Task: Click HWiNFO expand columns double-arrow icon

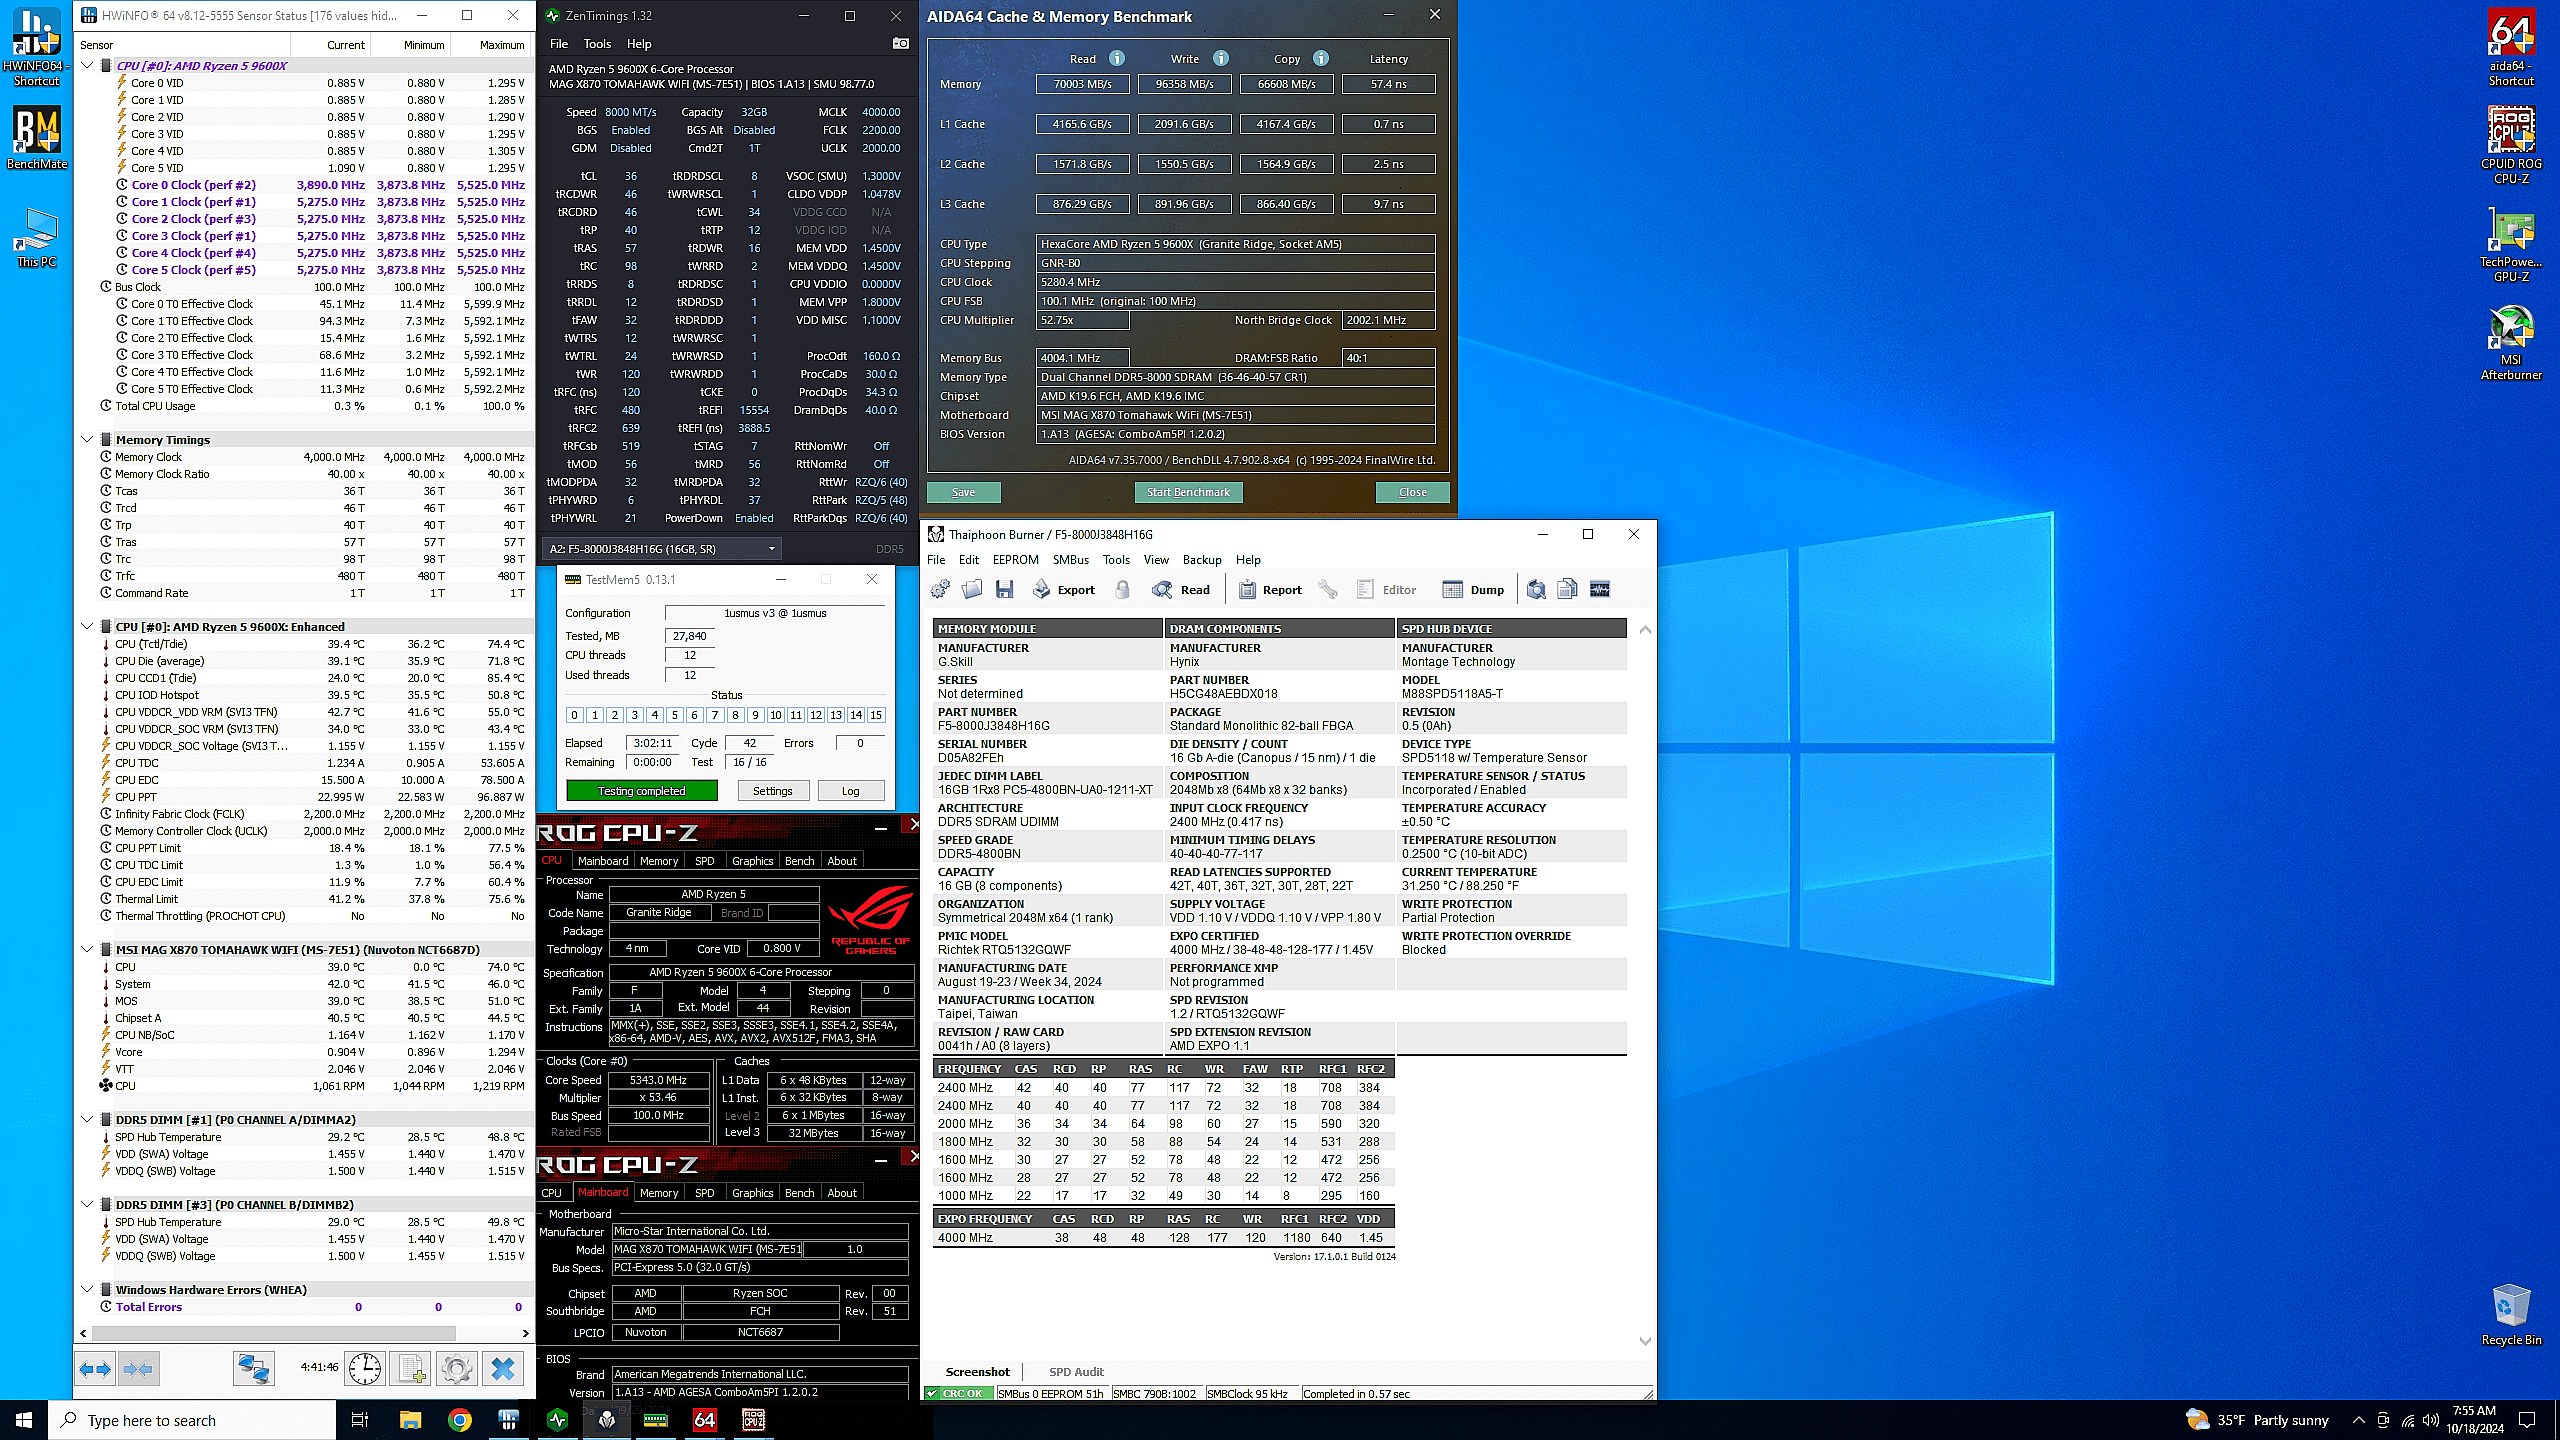Action: pyautogui.click(x=96, y=1369)
